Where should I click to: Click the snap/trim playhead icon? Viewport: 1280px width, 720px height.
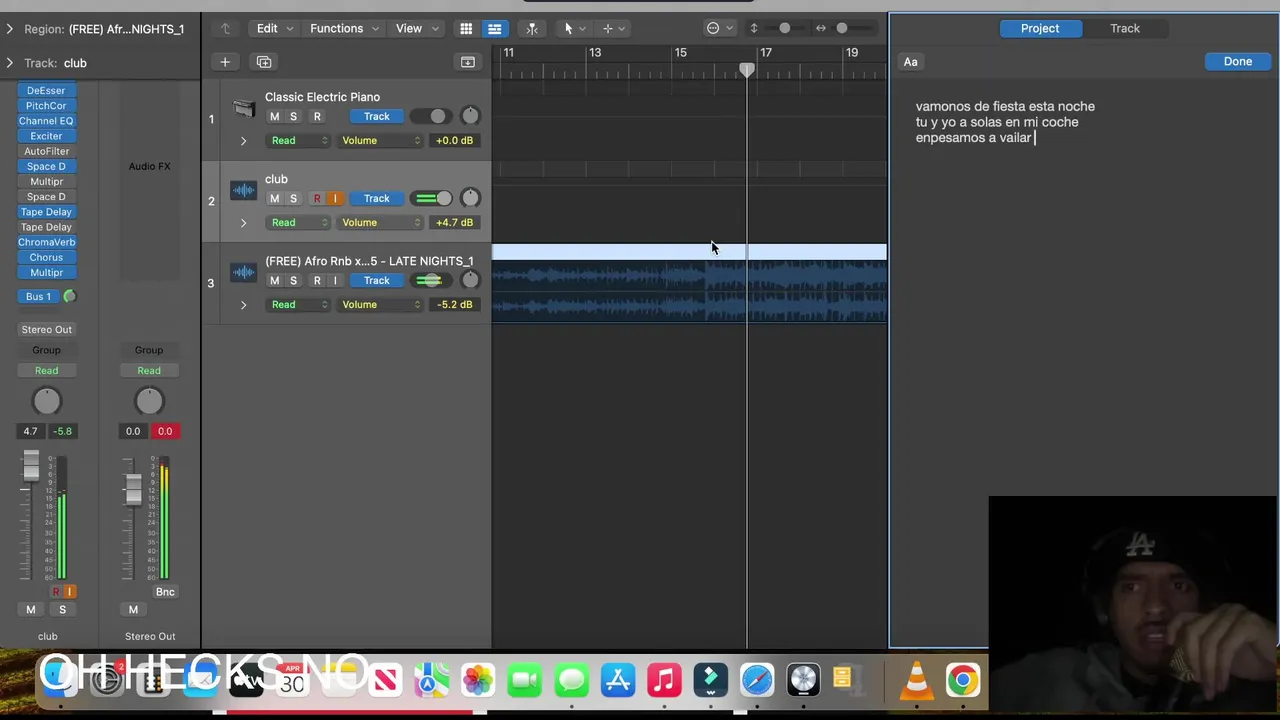click(532, 28)
